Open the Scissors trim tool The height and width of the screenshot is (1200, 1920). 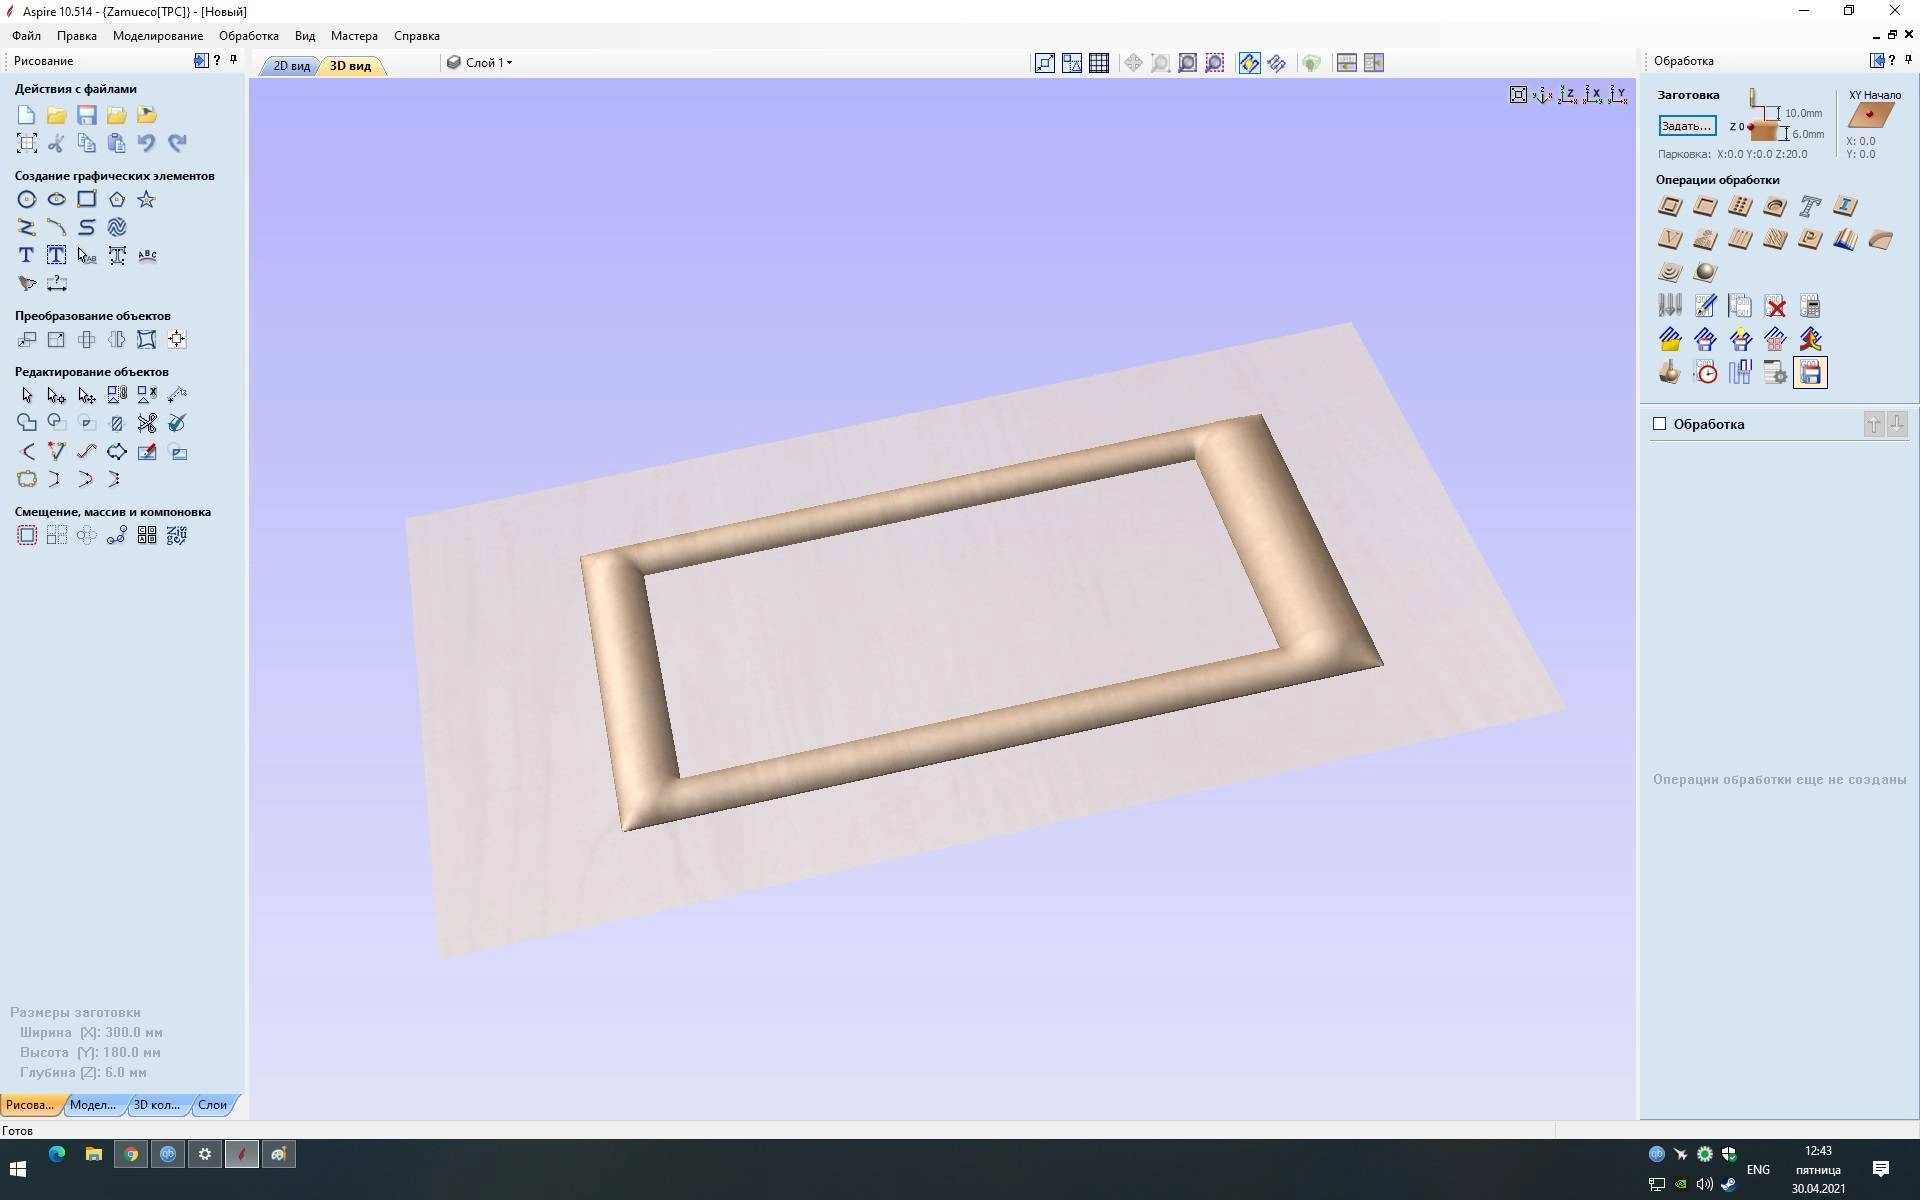(147, 423)
